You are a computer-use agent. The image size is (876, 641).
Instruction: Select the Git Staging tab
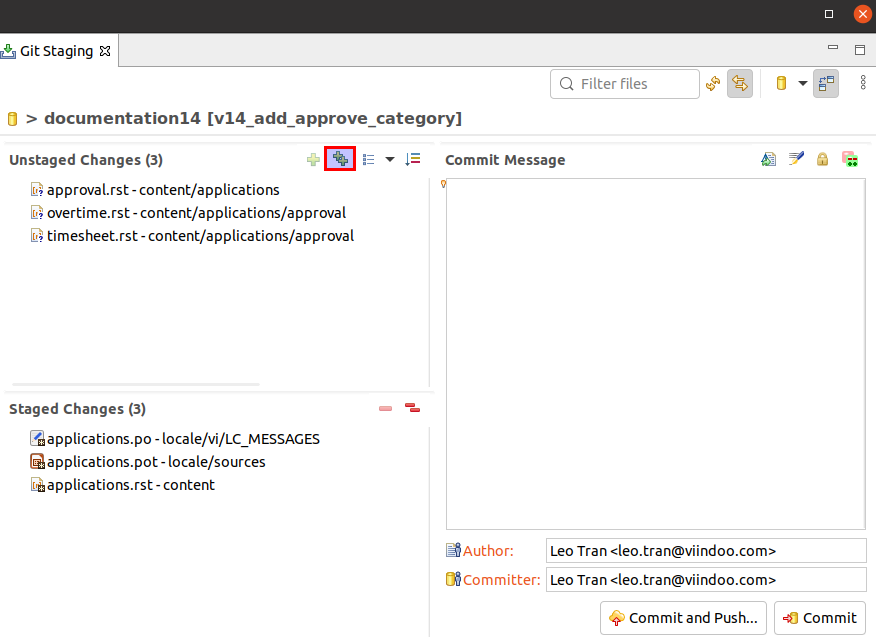point(56,50)
